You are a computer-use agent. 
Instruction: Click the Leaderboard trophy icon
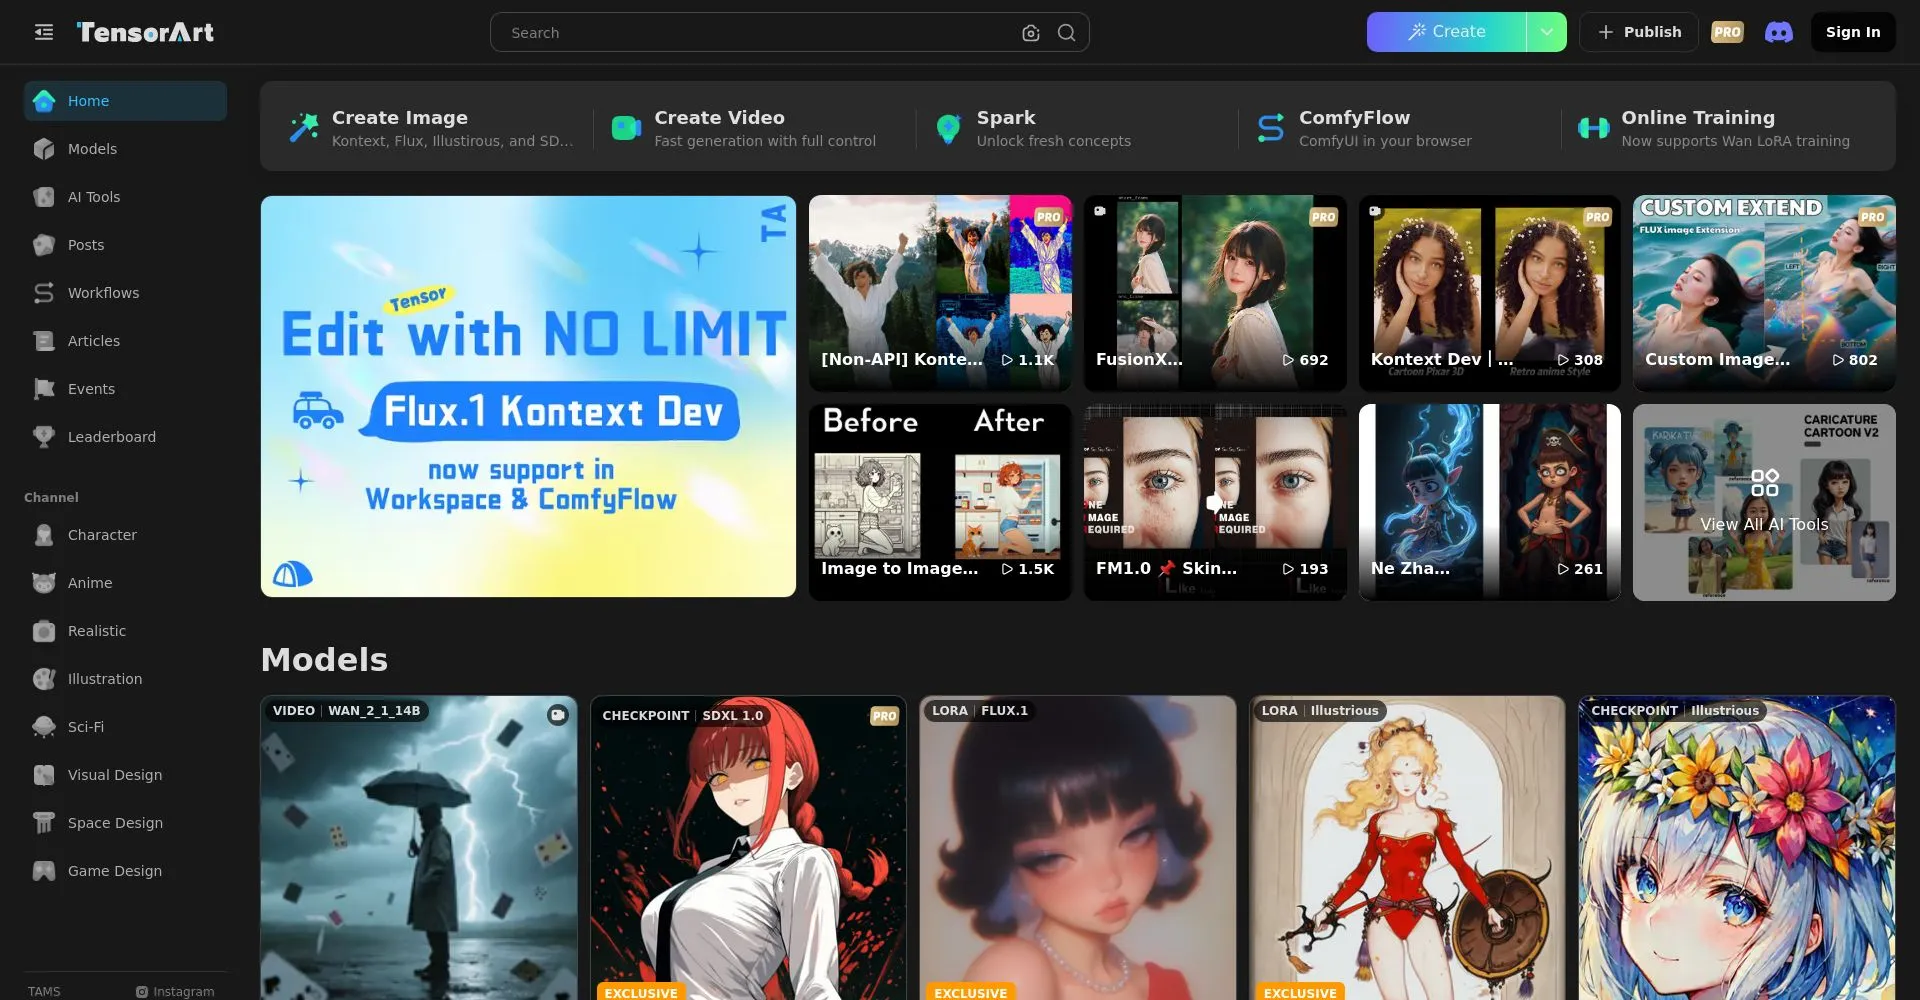click(44, 437)
